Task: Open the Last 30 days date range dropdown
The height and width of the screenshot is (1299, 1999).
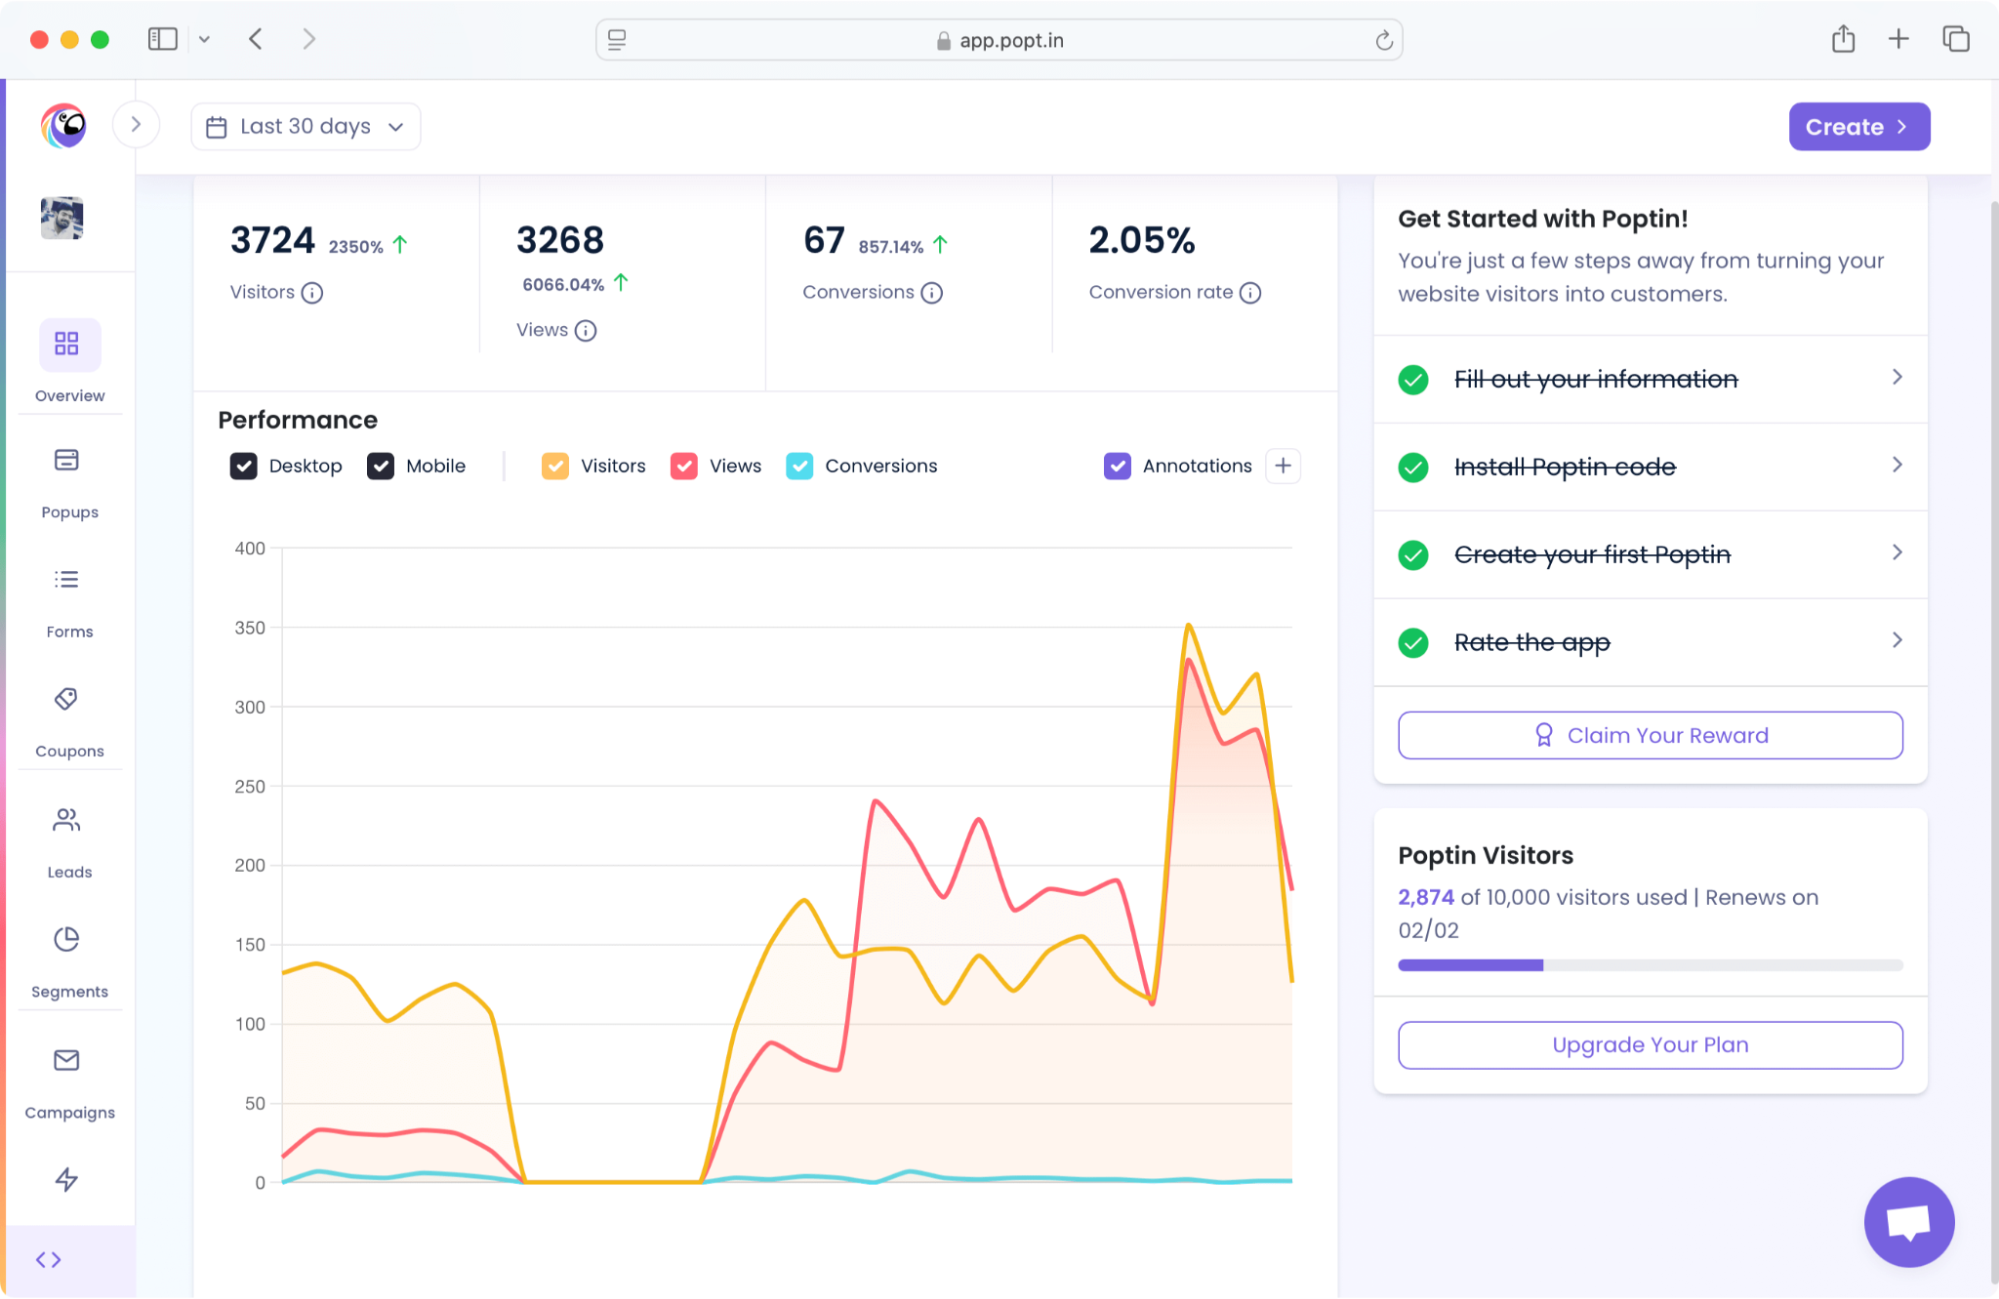Action: pyautogui.click(x=305, y=126)
